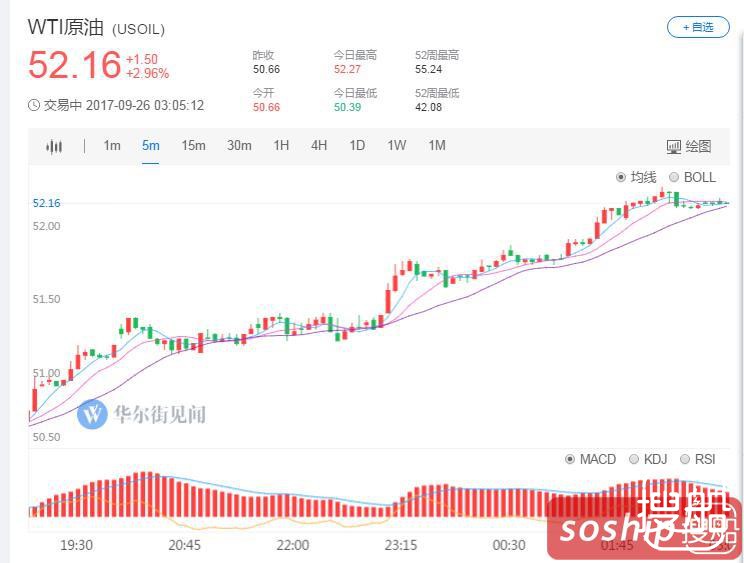Click the 51.50 axis label

pos(46,299)
